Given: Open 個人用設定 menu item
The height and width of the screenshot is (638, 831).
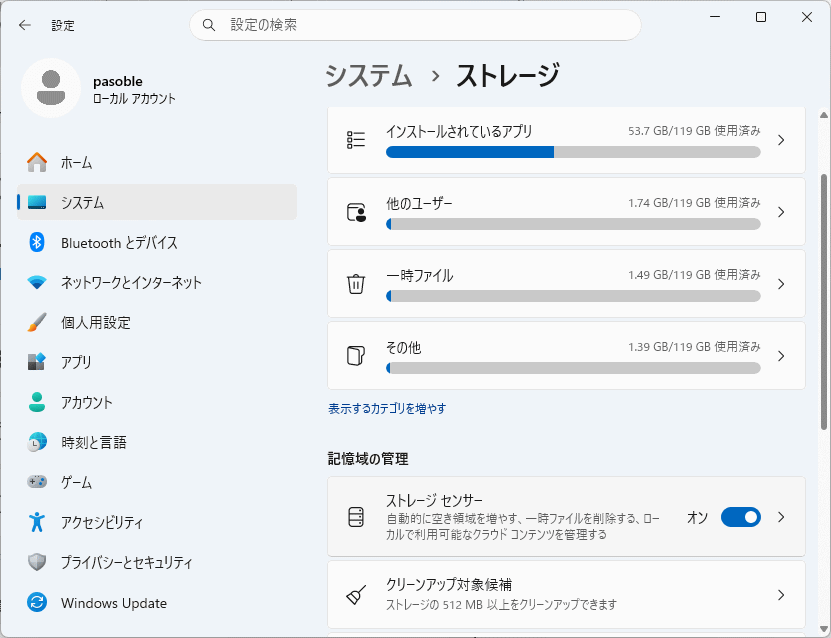Looking at the screenshot, I should coord(157,322).
